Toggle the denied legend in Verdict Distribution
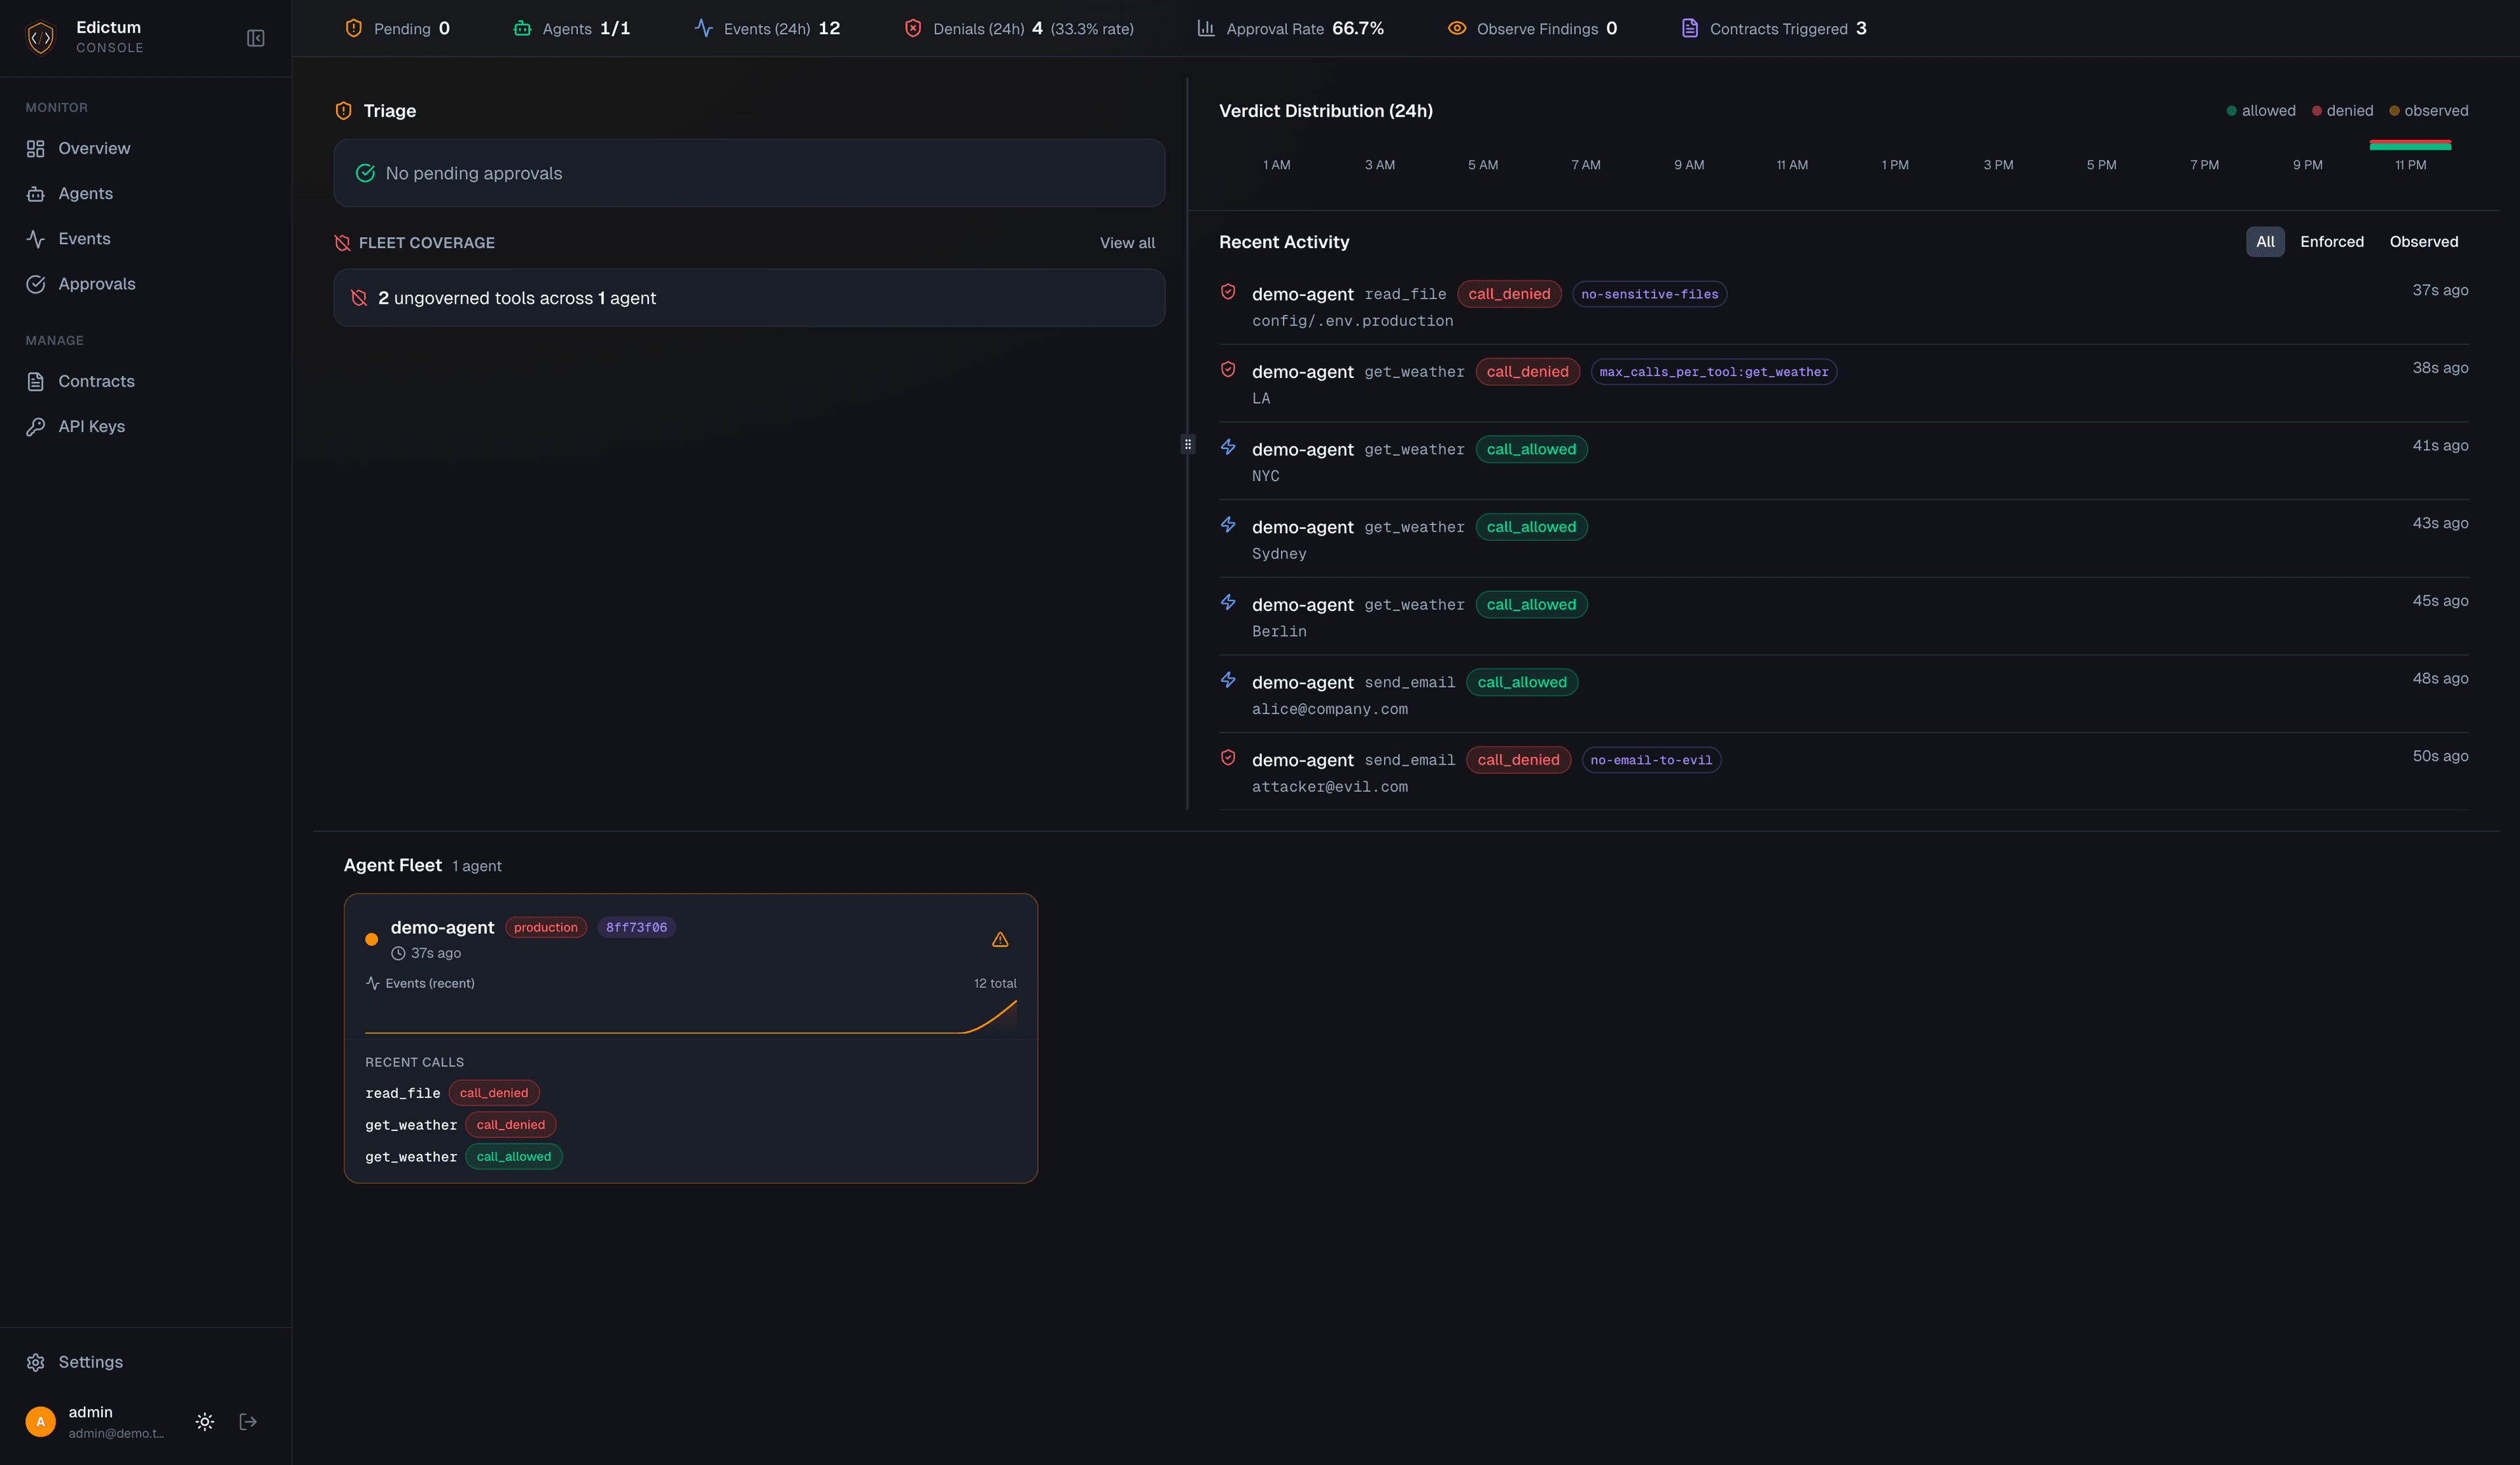The image size is (2520, 1465). click(x=2342, y=110)
